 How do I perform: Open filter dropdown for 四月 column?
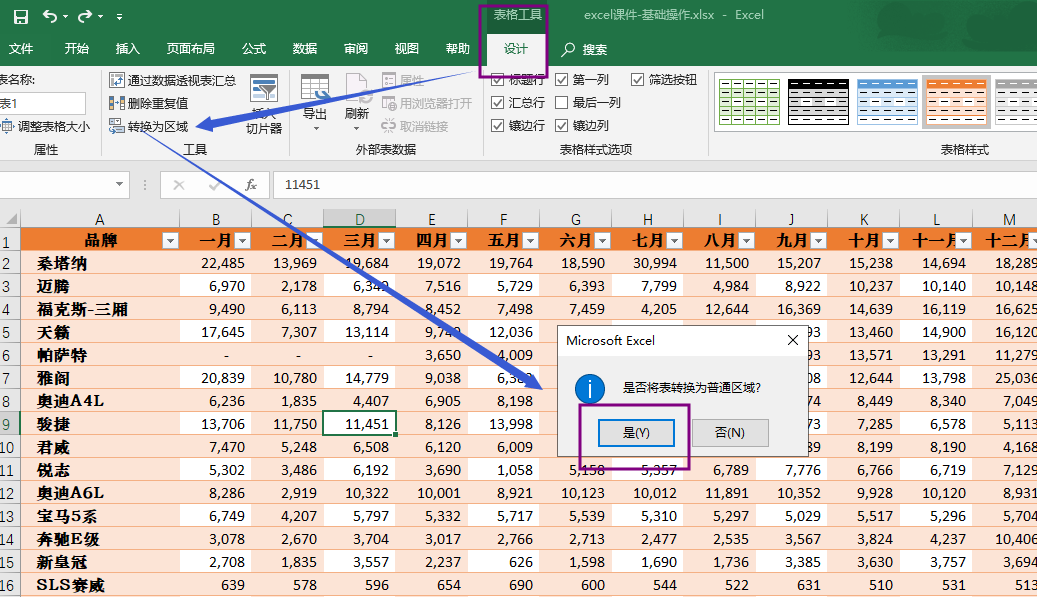point(458,241)
